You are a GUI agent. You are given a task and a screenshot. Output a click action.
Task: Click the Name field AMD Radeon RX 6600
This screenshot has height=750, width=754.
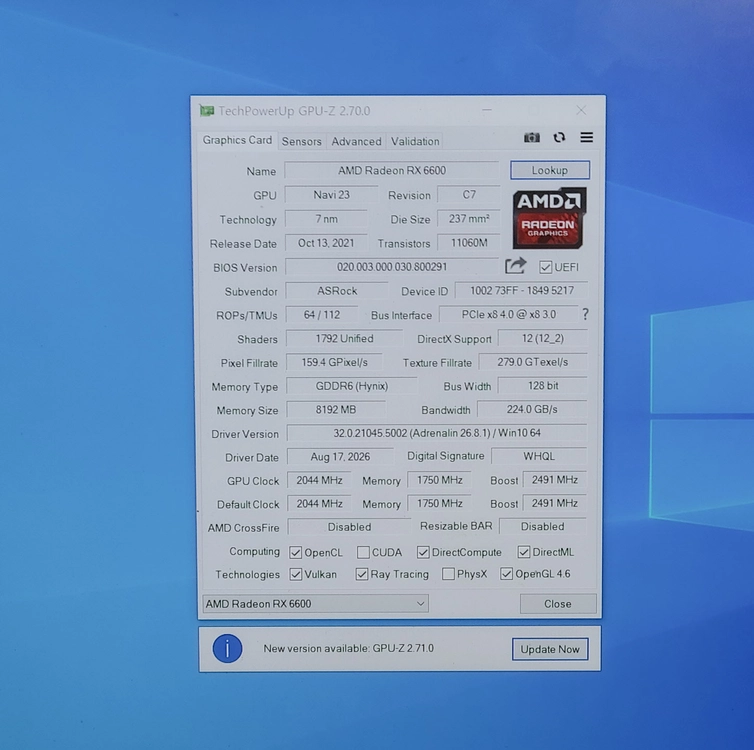[x=392, y=171]
